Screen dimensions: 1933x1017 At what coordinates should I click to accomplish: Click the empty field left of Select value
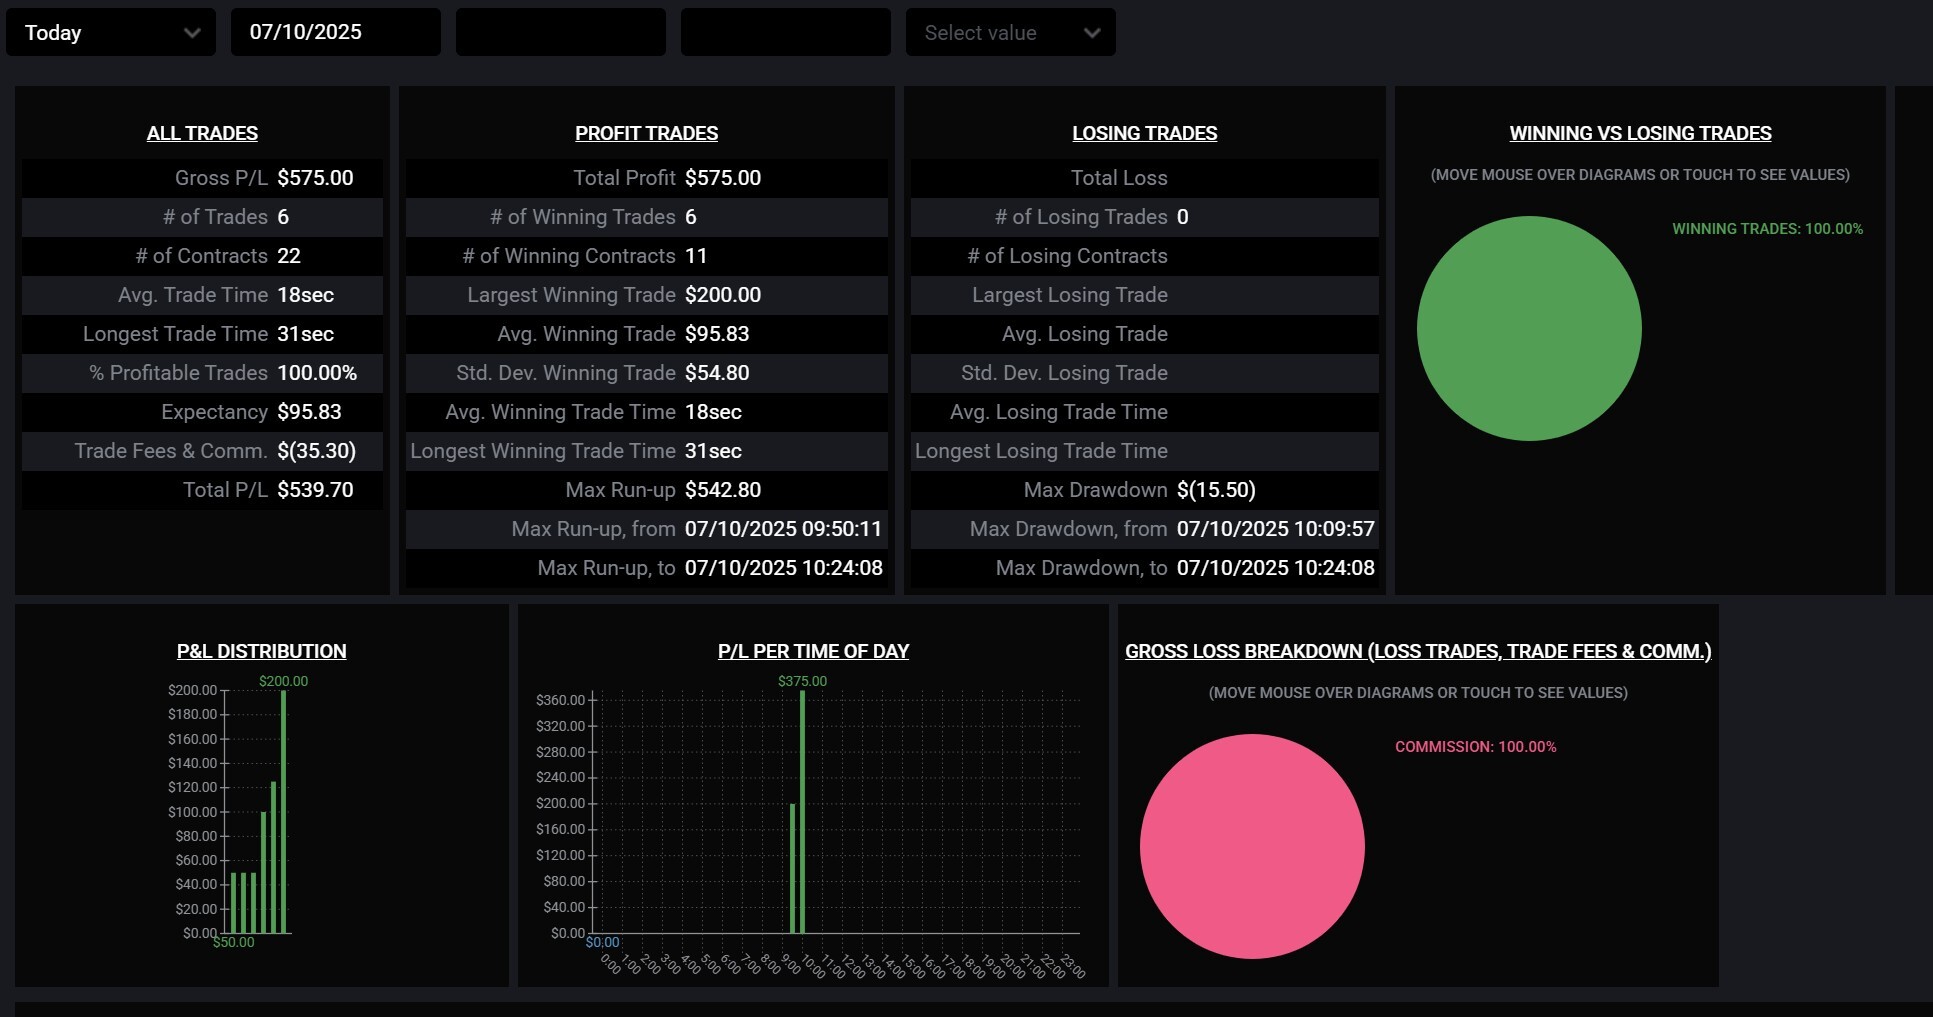pyautogui.click(x=785, y=33)
